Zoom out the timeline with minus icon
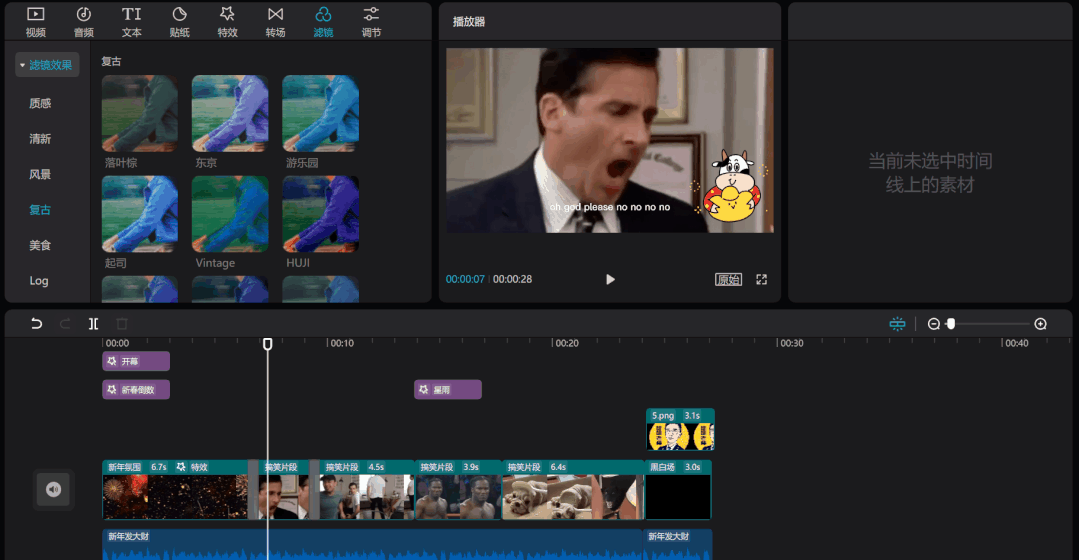 pyautogui.click(x=934, y=323)
